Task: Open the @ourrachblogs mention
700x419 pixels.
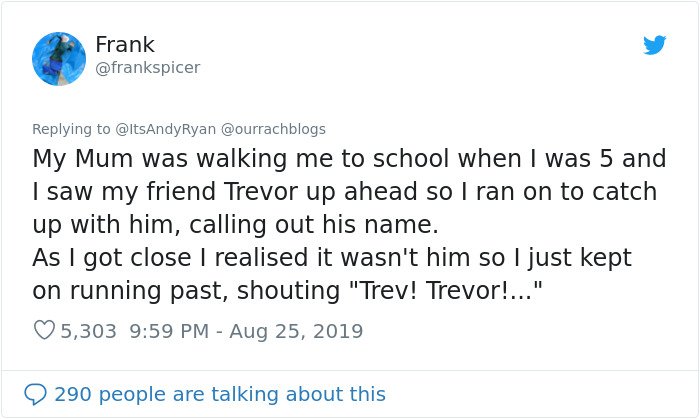Action: (273, 129)
